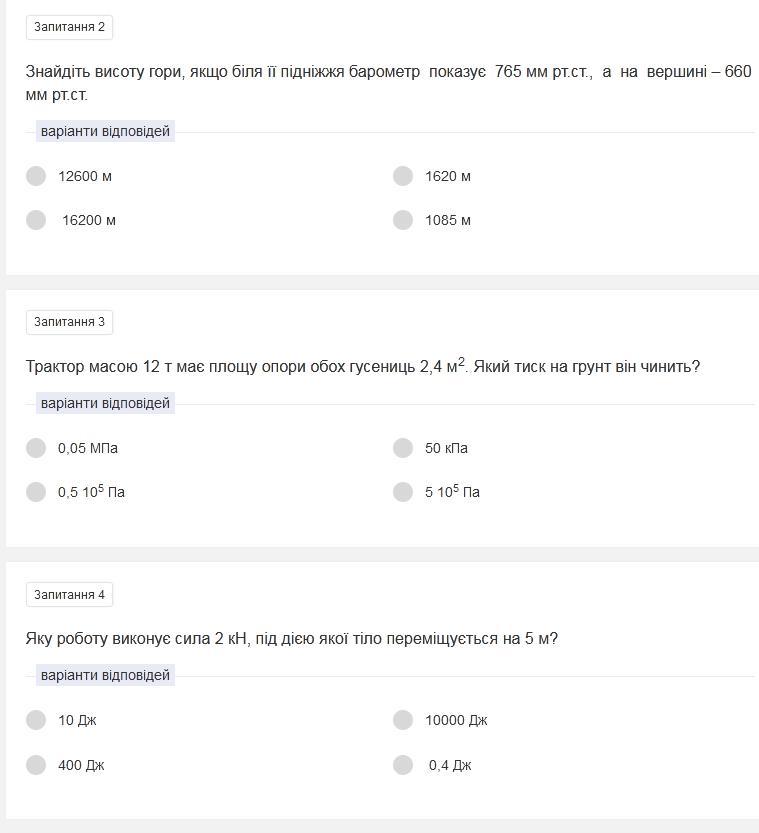
Task: Select the 12600 м answer option
Action: pos(36,176)
